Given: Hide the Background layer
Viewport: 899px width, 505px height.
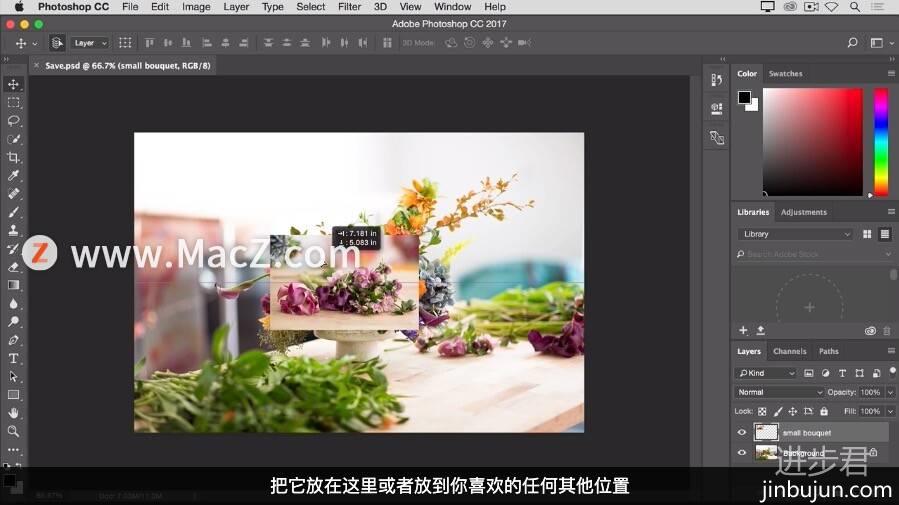Looking at the screenshot, I should tap(742, 453).
